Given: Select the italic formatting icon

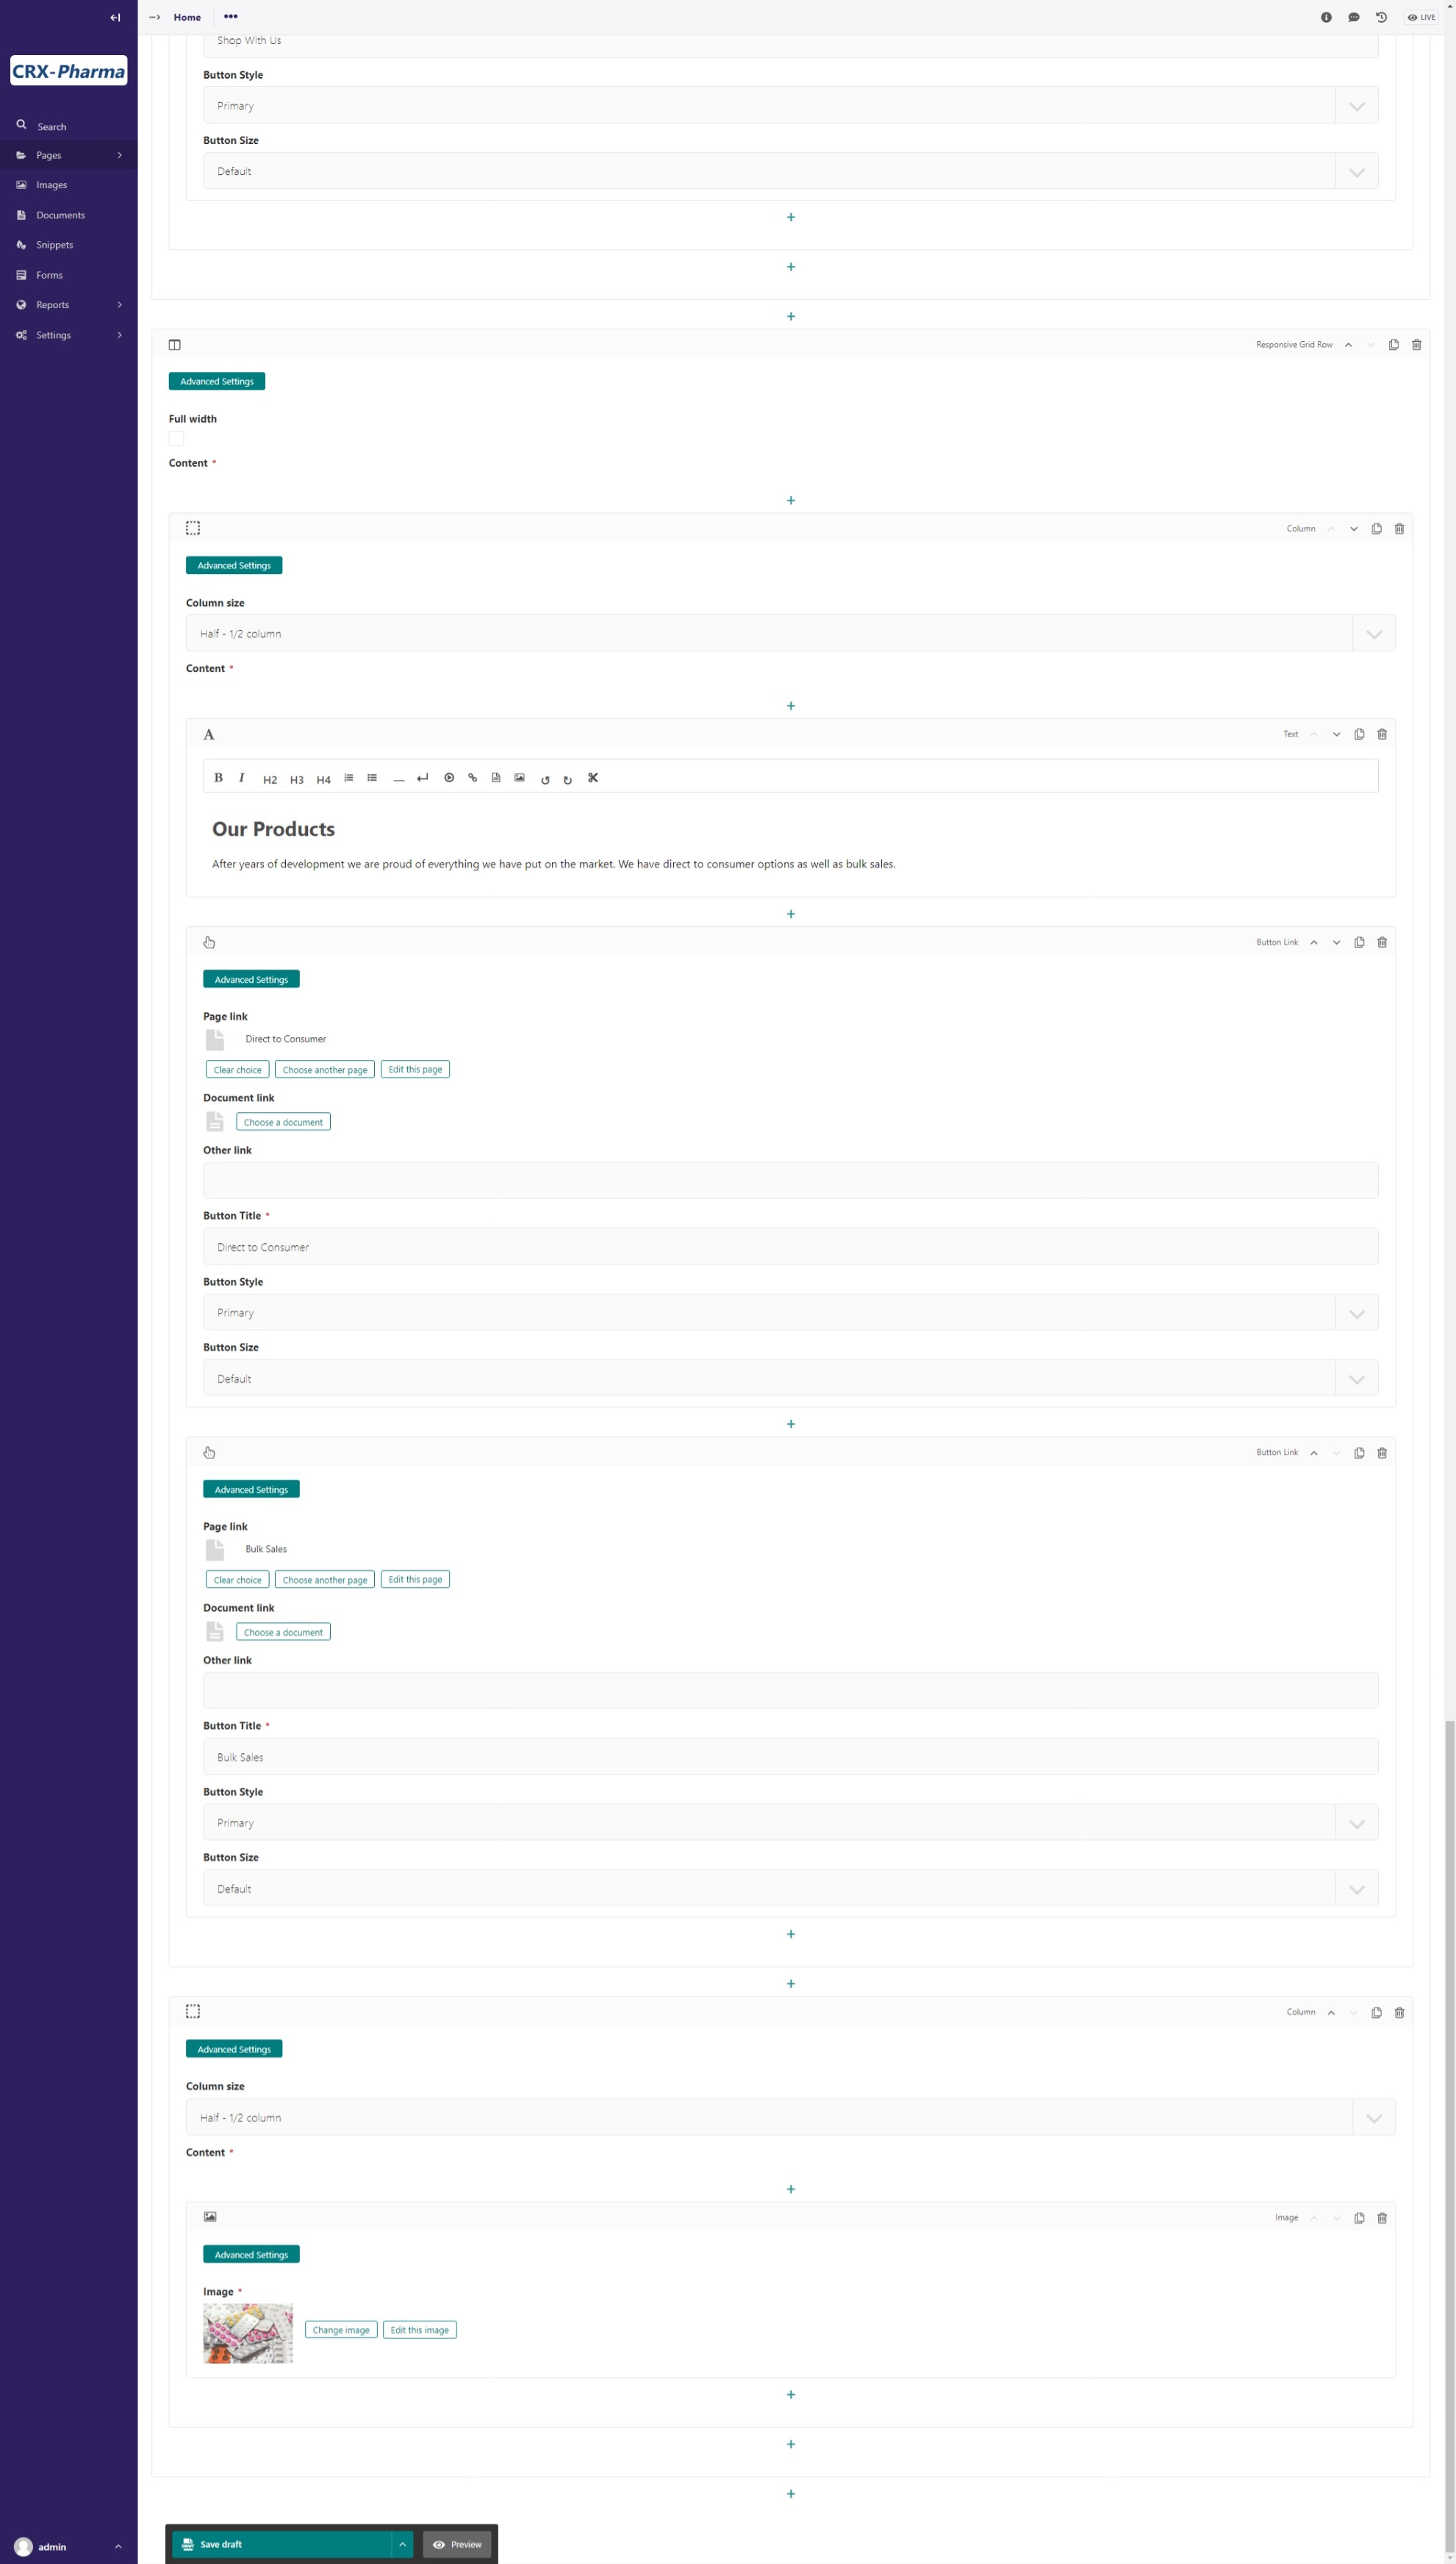Looking at the screenshot, I should click(241, 778).
